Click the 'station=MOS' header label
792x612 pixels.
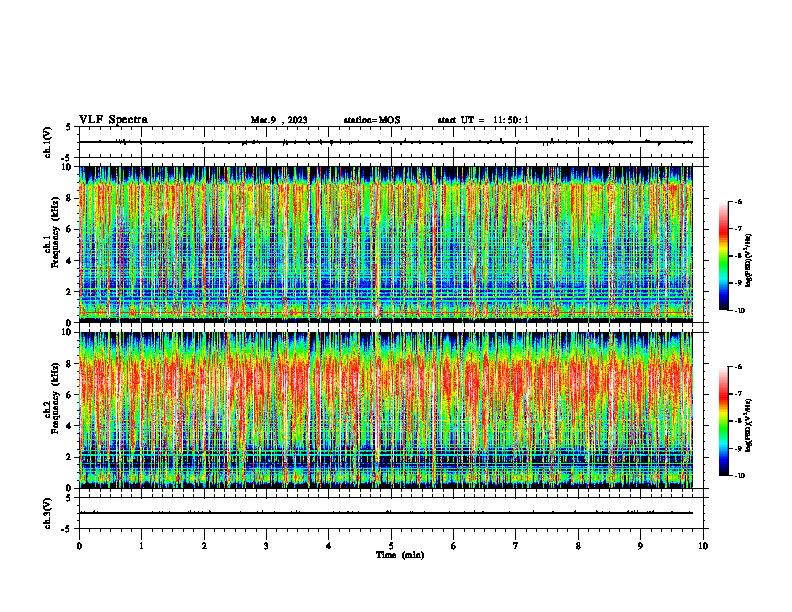pos(372,120)
